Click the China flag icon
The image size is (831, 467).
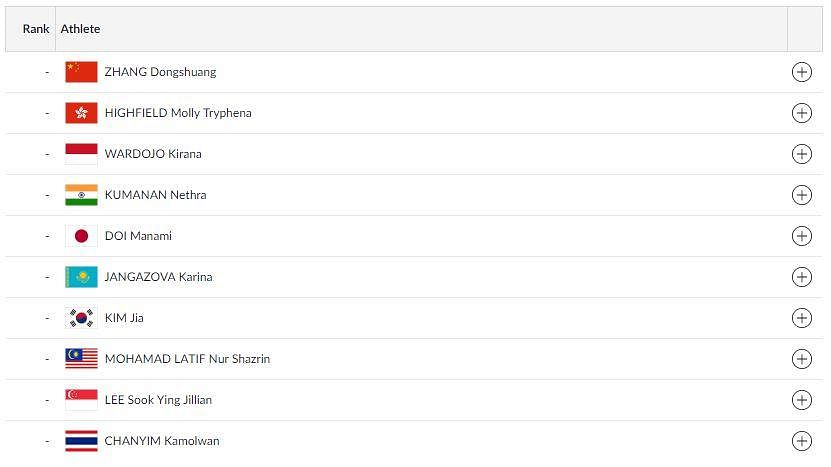click(x=81, y=72)
